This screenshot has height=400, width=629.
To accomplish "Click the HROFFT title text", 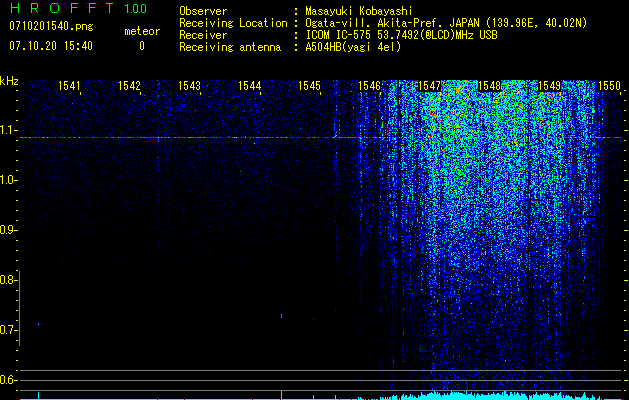I will coord(62,8).
